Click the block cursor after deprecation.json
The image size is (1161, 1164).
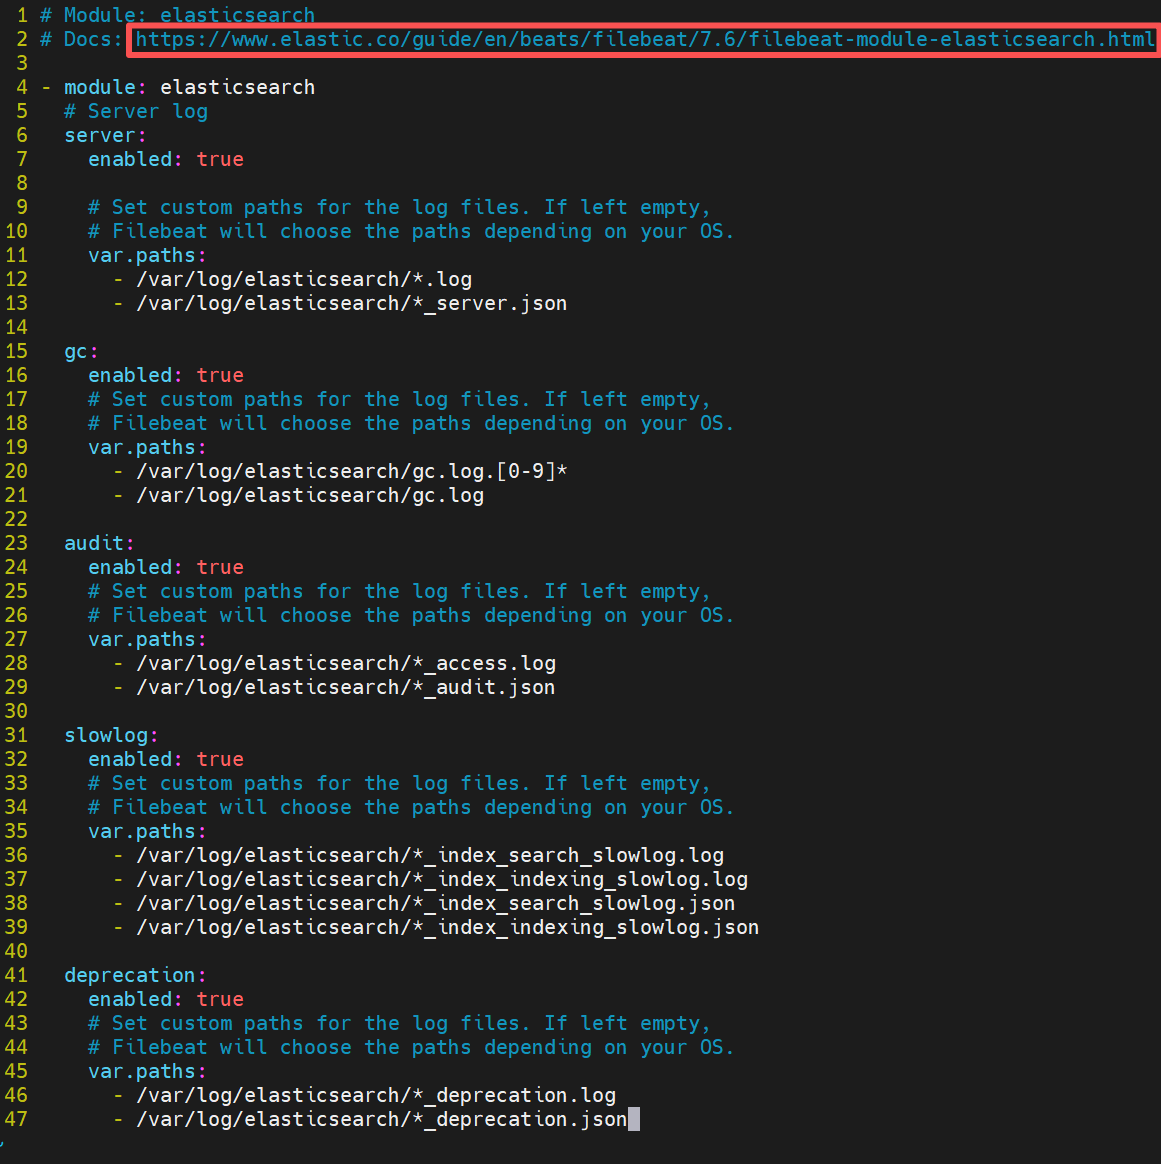634,1119
